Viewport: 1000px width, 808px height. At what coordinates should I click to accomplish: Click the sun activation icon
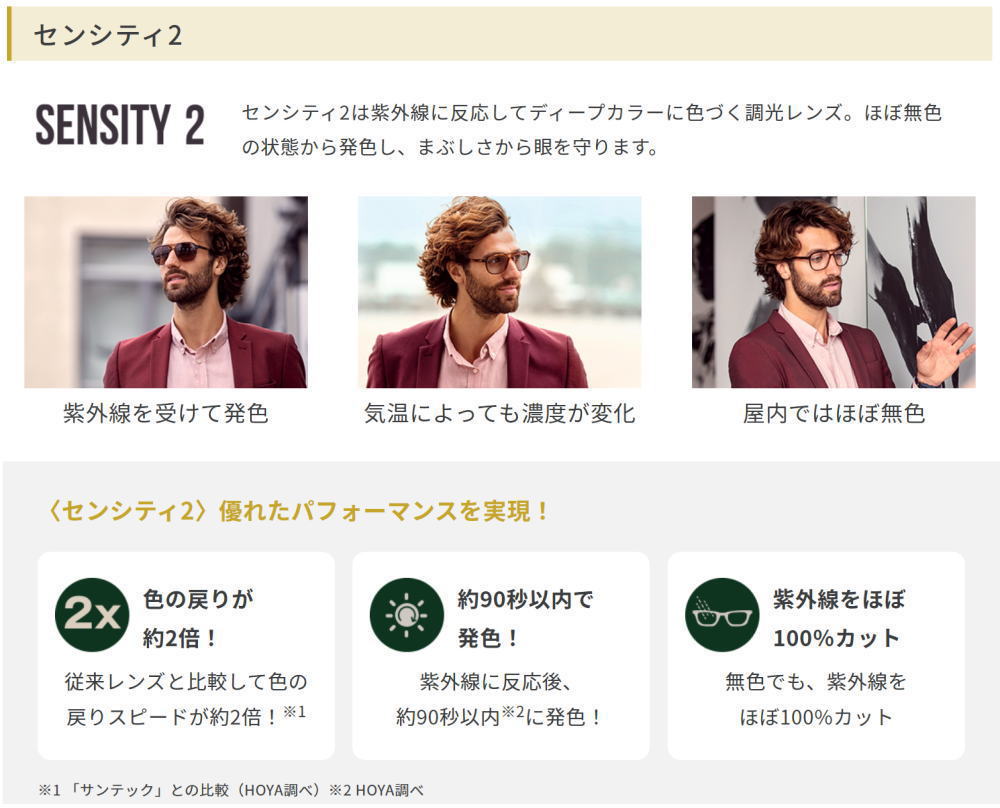coord(407,614)
